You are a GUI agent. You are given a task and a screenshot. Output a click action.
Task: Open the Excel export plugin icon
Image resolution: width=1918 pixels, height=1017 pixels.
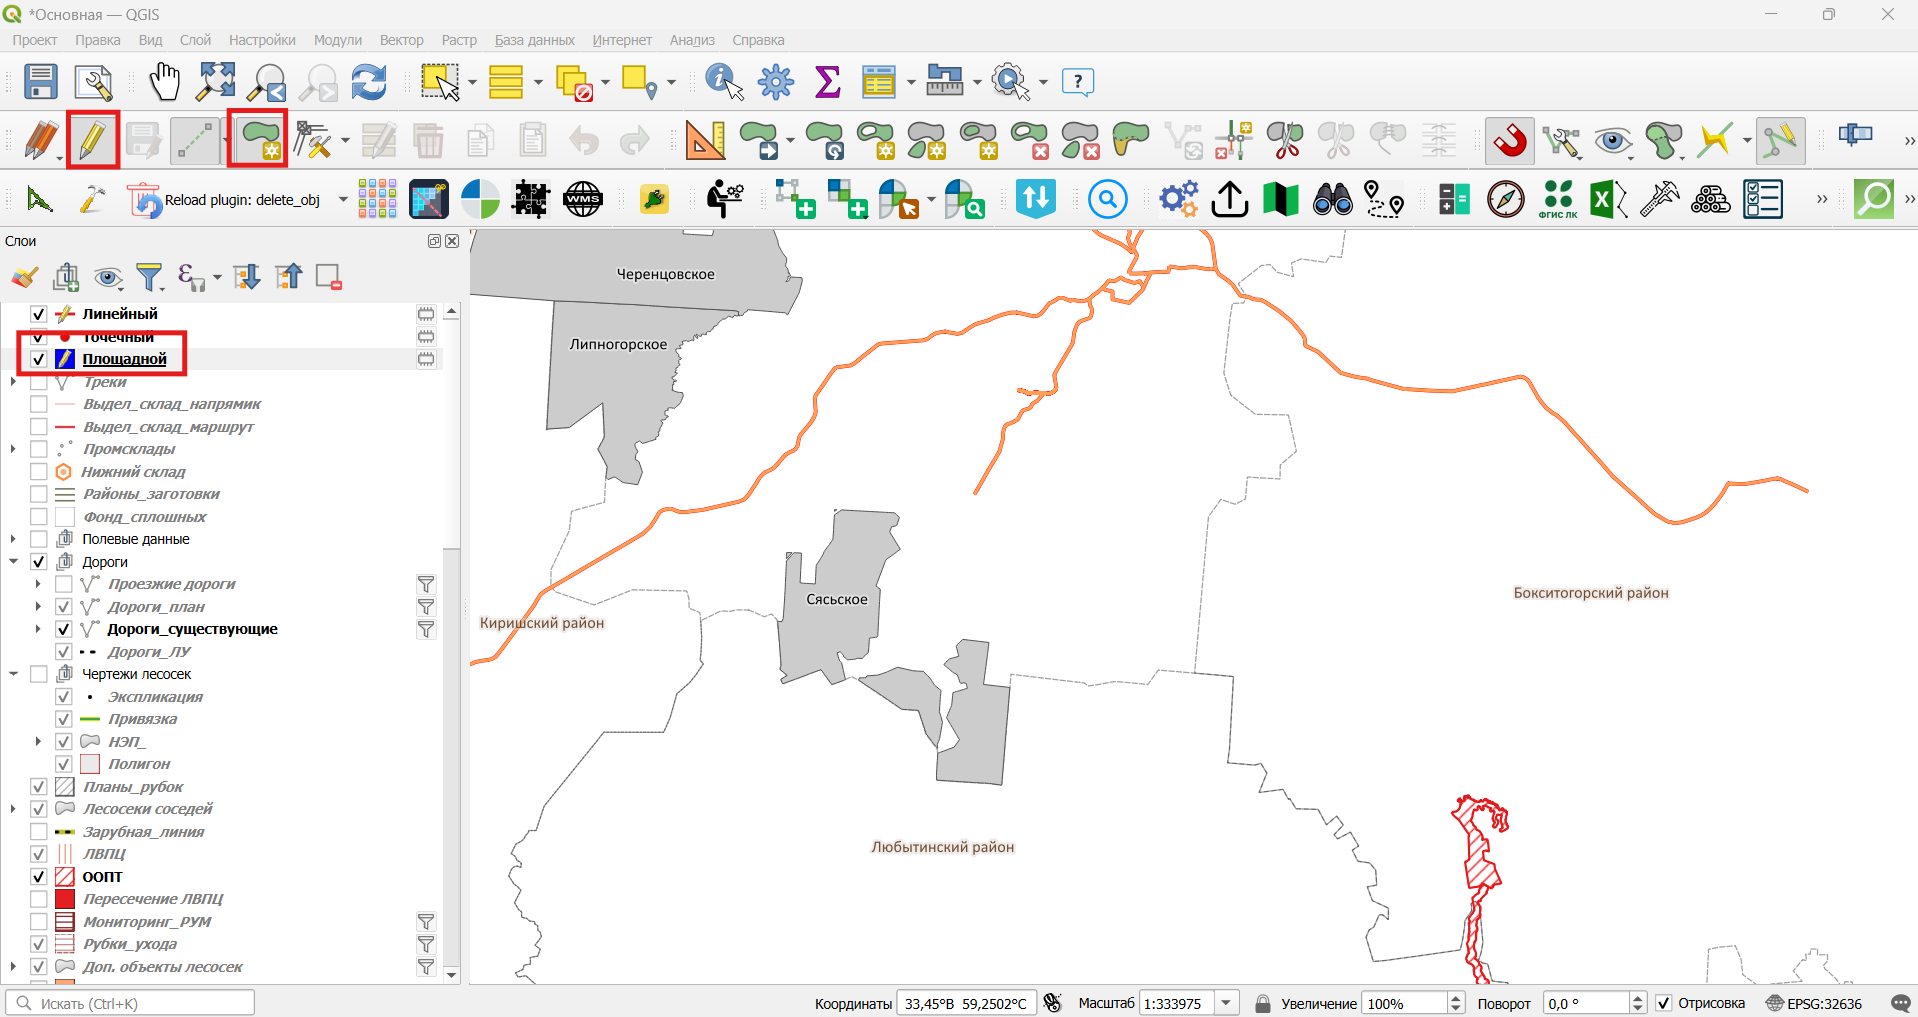1608,199
